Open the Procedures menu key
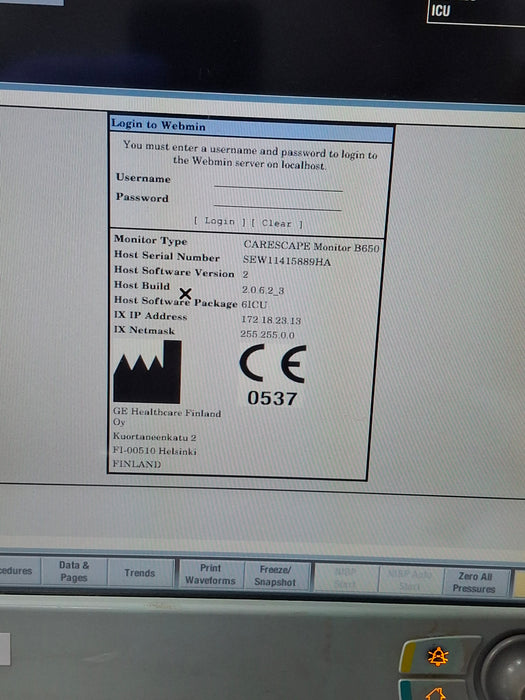This screenshot has height=700, width=525. pos(18,571)
